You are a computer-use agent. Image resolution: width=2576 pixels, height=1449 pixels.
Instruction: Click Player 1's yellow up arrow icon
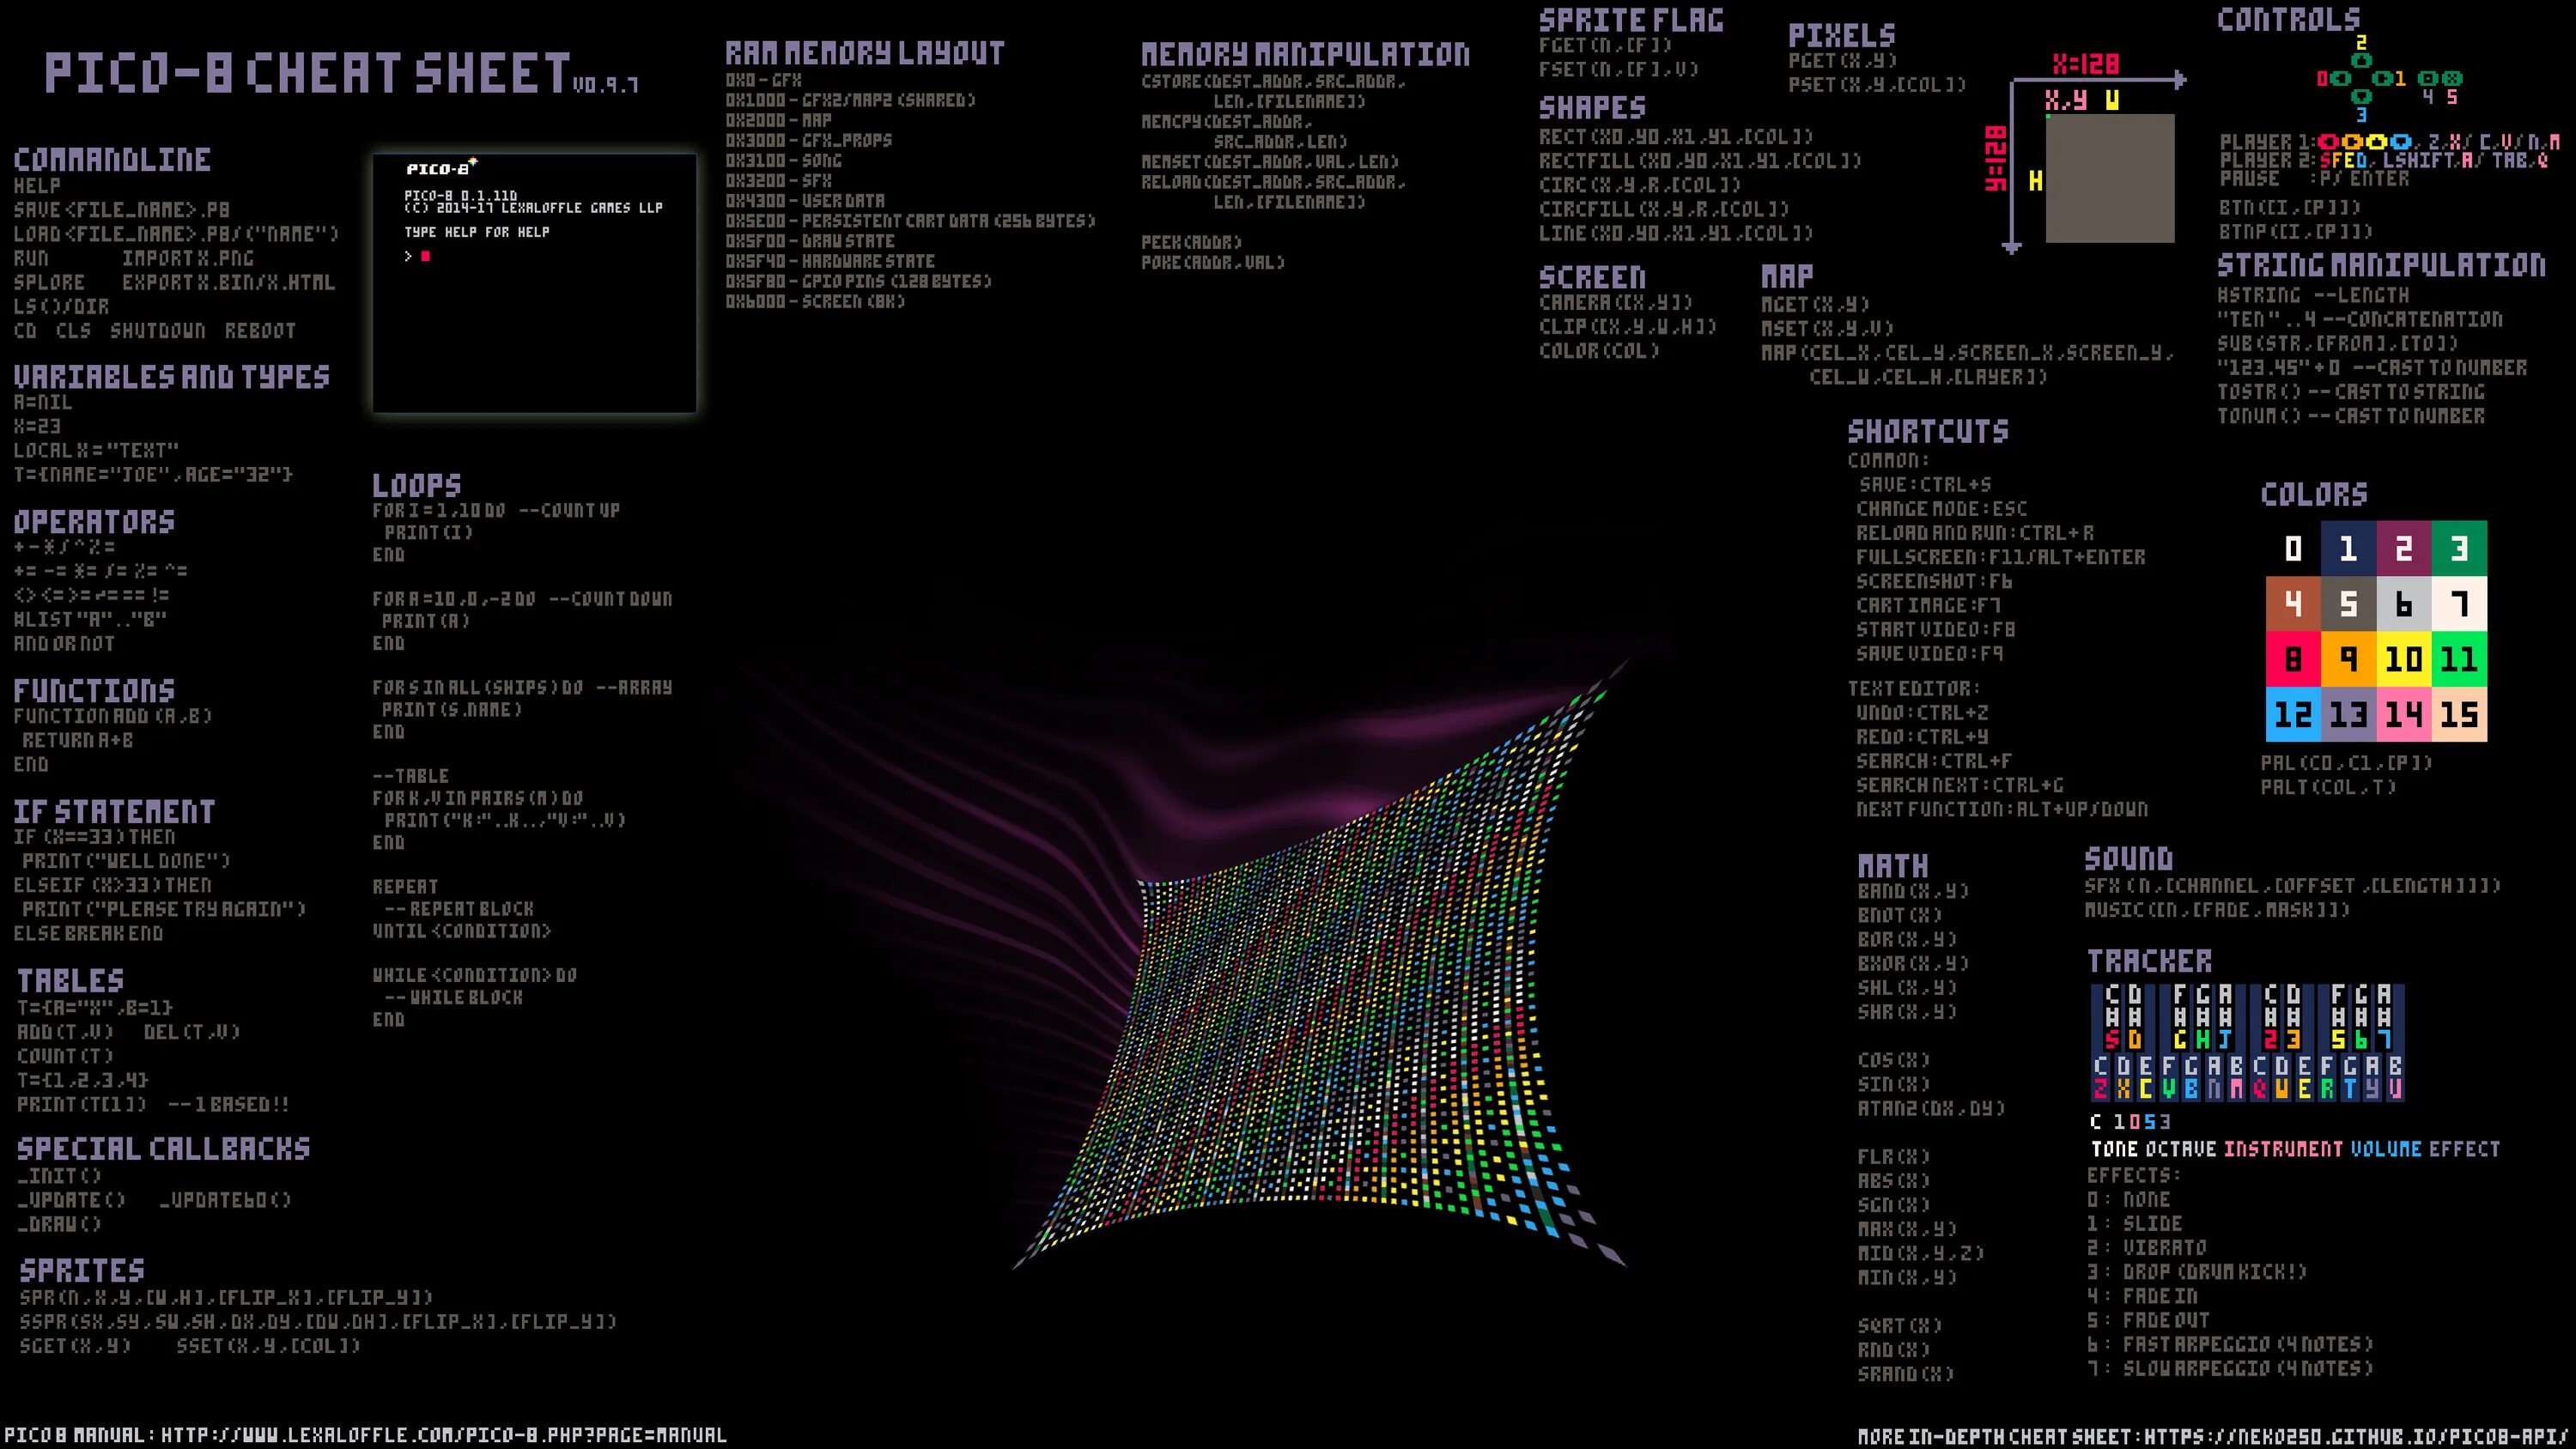(2377, 142)
